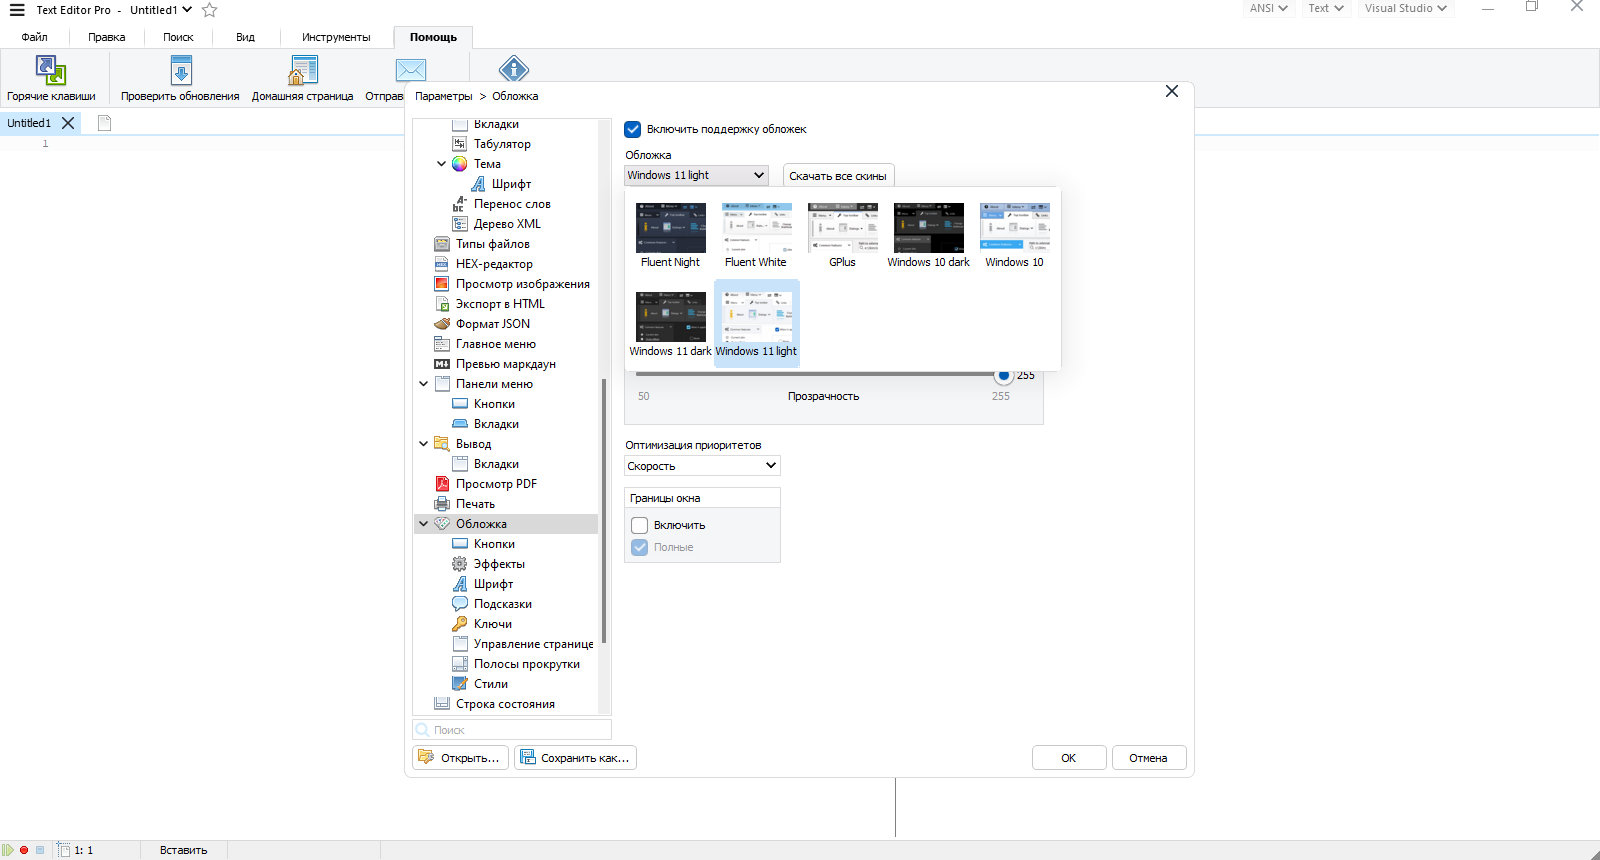Click the Прозрачность slider handle
1600x860 pixels.
1004,375
